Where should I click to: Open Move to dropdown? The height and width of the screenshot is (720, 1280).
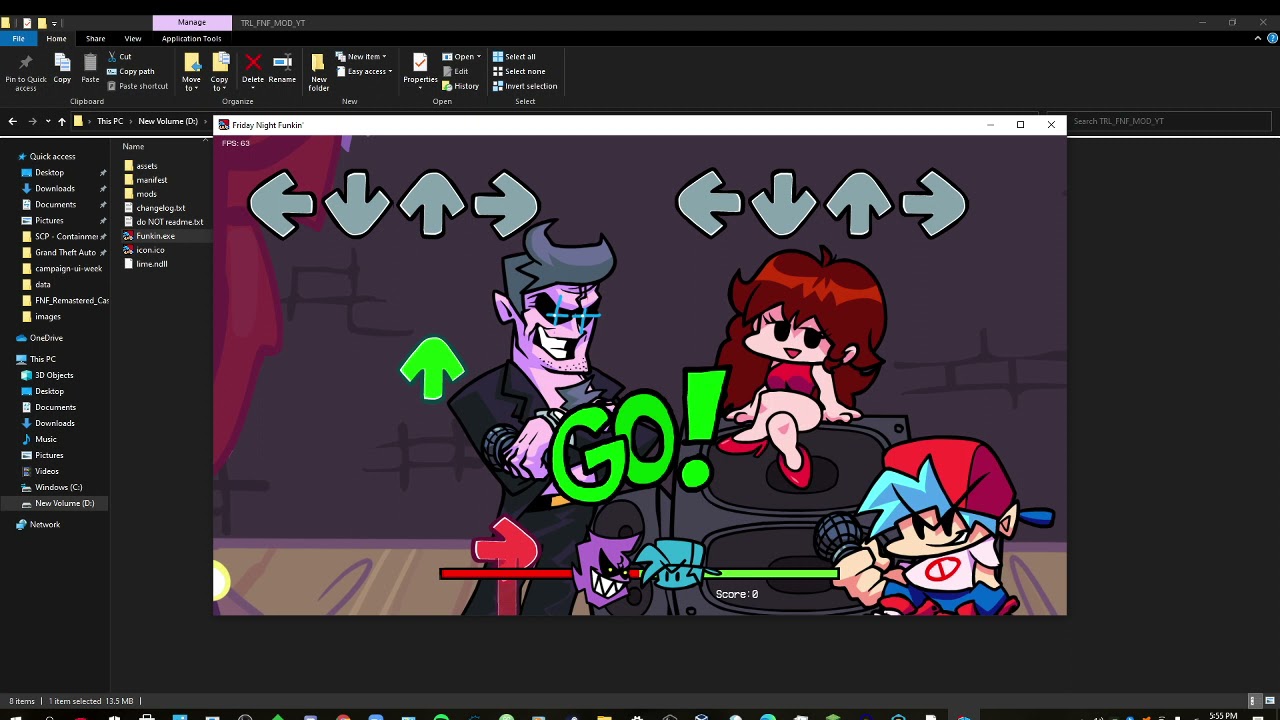[x=191, y=72]
